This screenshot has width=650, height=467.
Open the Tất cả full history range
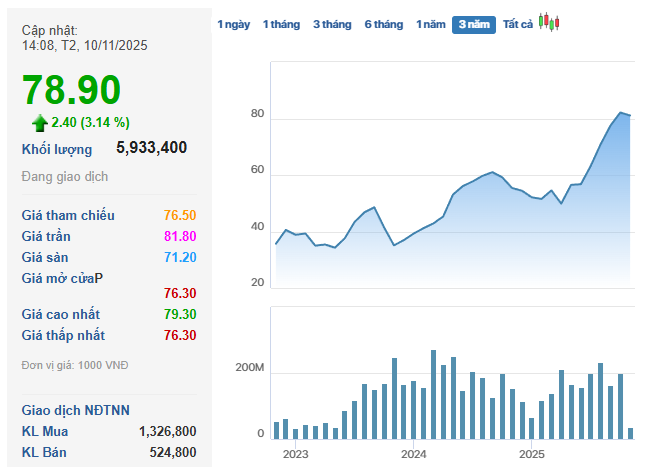517,24
